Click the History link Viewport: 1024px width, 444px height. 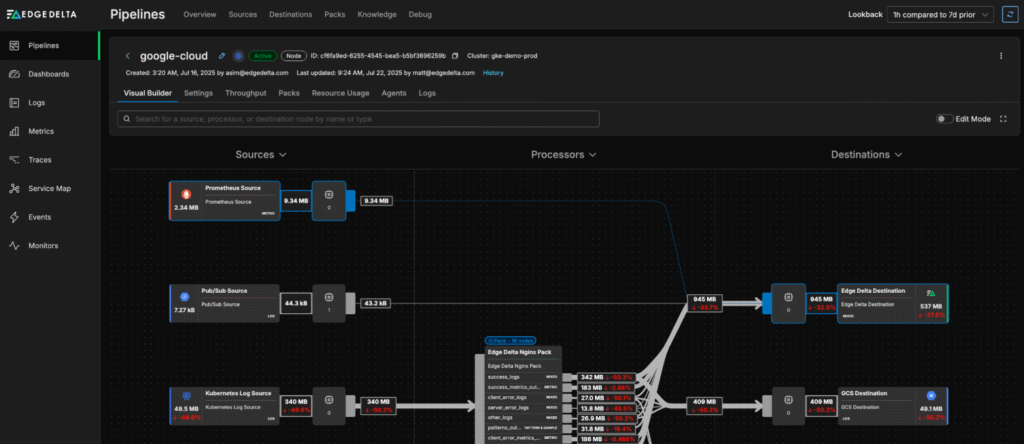[x=493, y=73]
